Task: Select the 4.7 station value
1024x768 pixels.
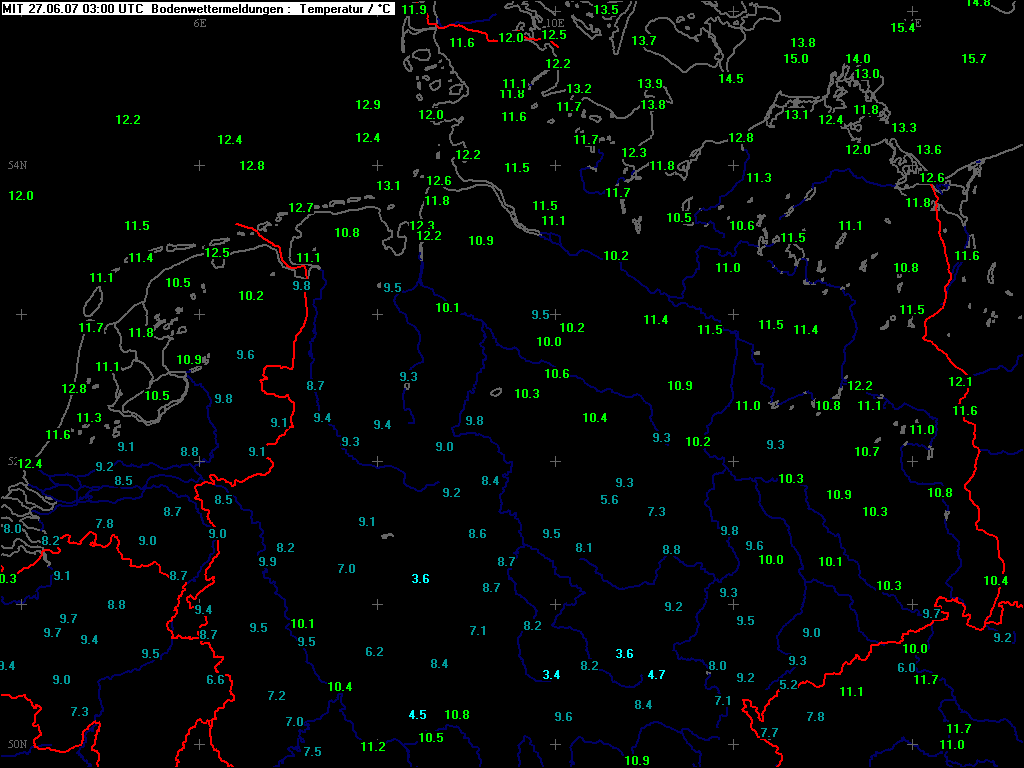Action: 656,675
